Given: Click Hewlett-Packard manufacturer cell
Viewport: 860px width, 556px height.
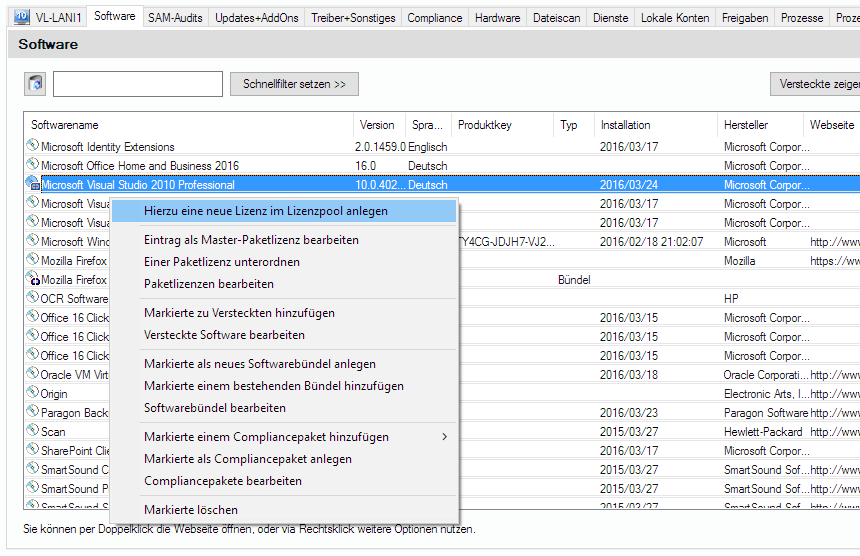Looking at the screenshot, I should pyautogui.click(x=763, y=432).
